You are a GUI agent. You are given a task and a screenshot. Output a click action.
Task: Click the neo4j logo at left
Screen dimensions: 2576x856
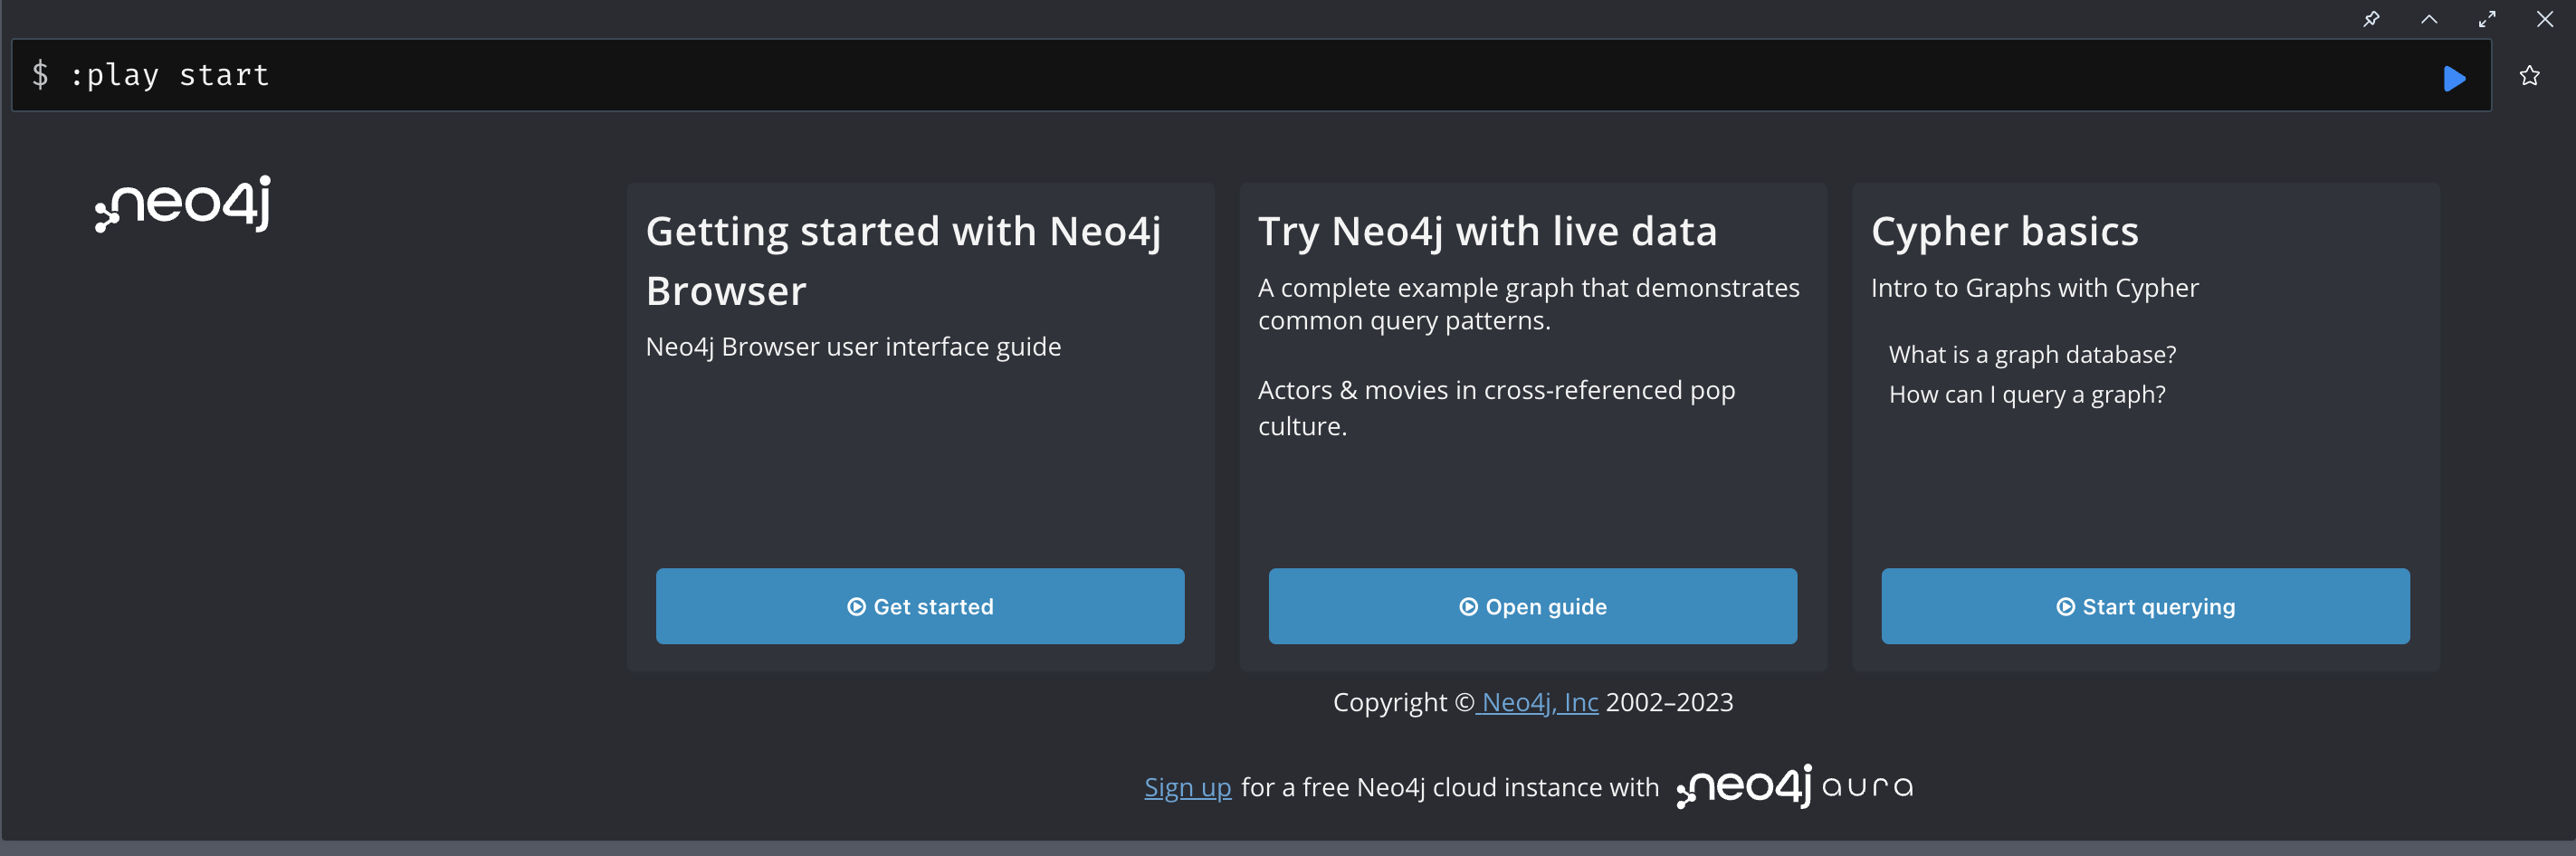click(183, 204)
